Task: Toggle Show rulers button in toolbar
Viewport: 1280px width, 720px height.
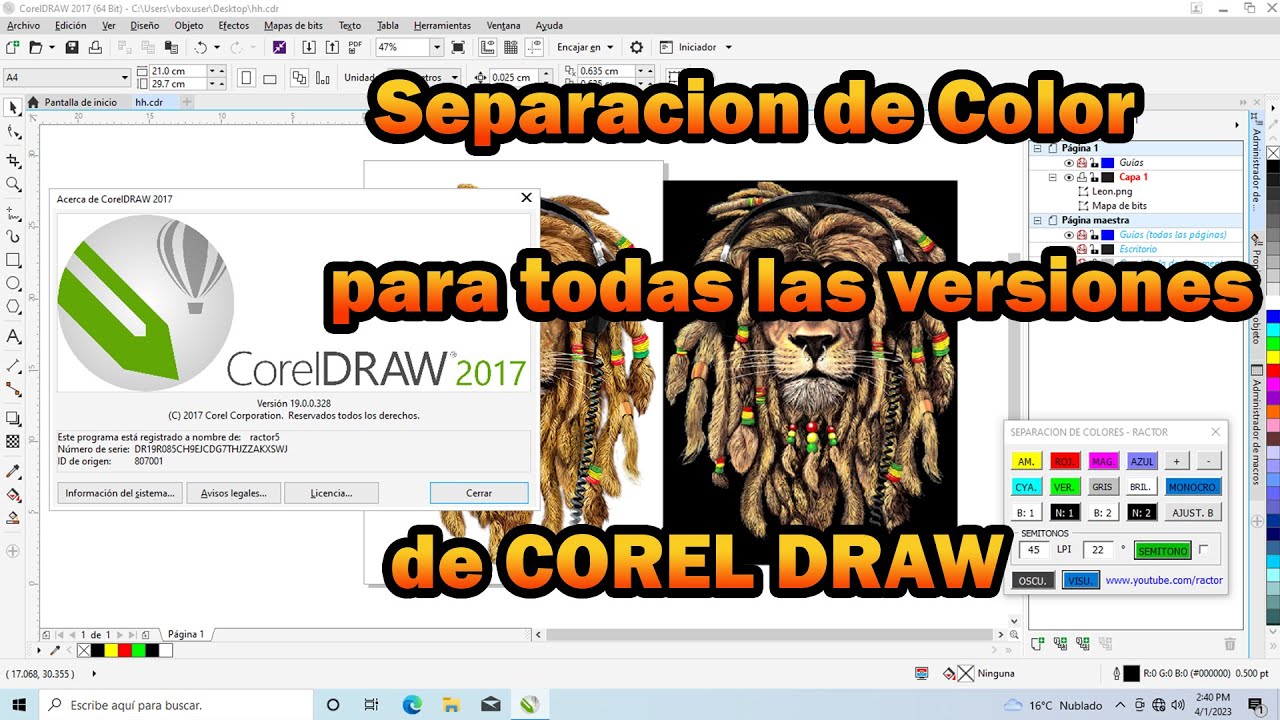Action: click(x=487, y=47)
